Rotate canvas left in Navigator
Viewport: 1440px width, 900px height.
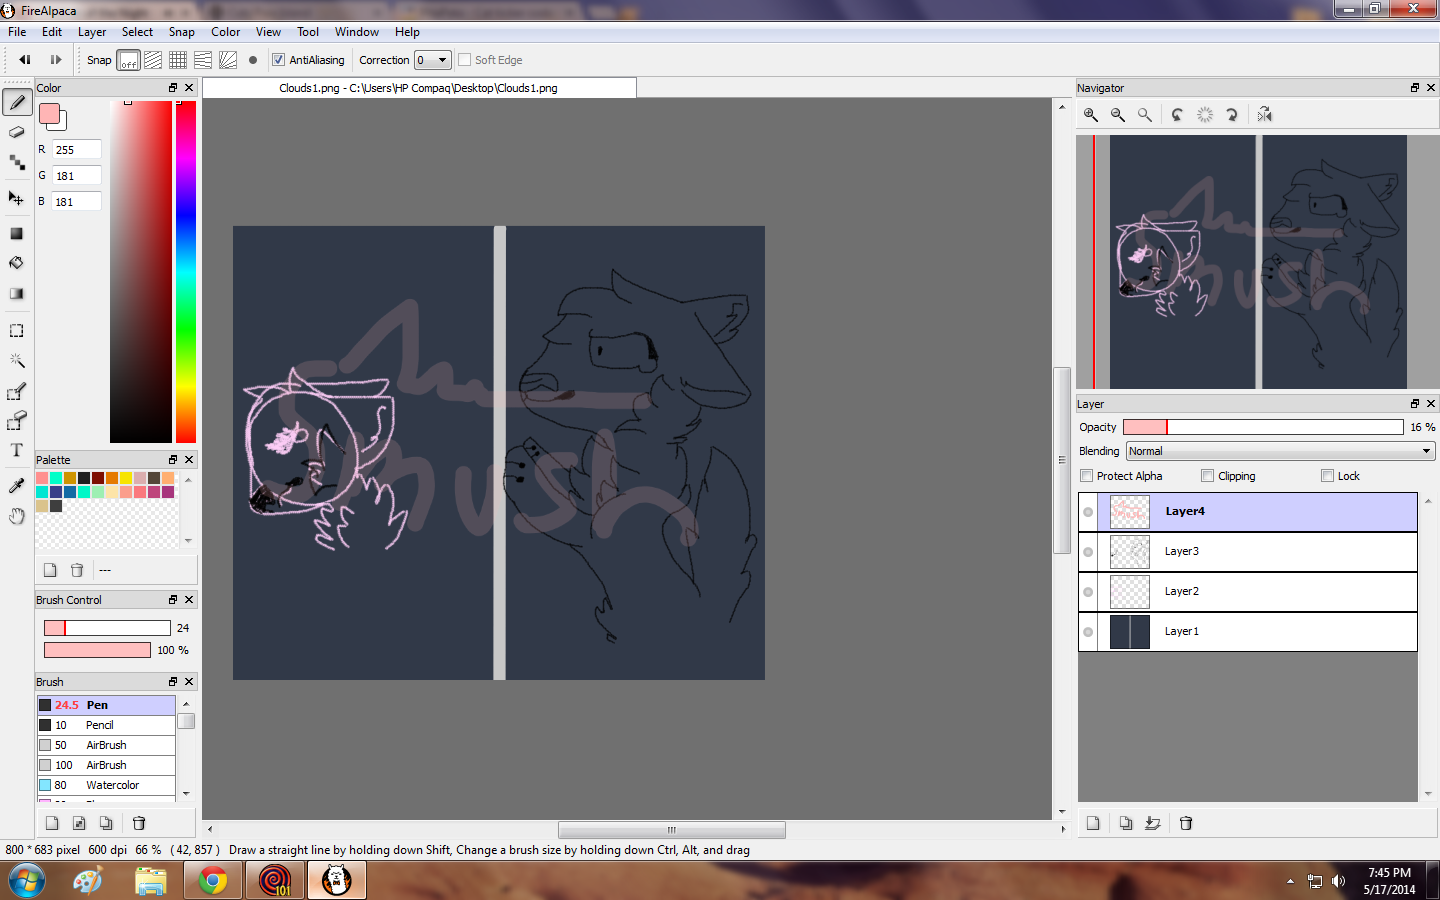tap(1178, 115)
